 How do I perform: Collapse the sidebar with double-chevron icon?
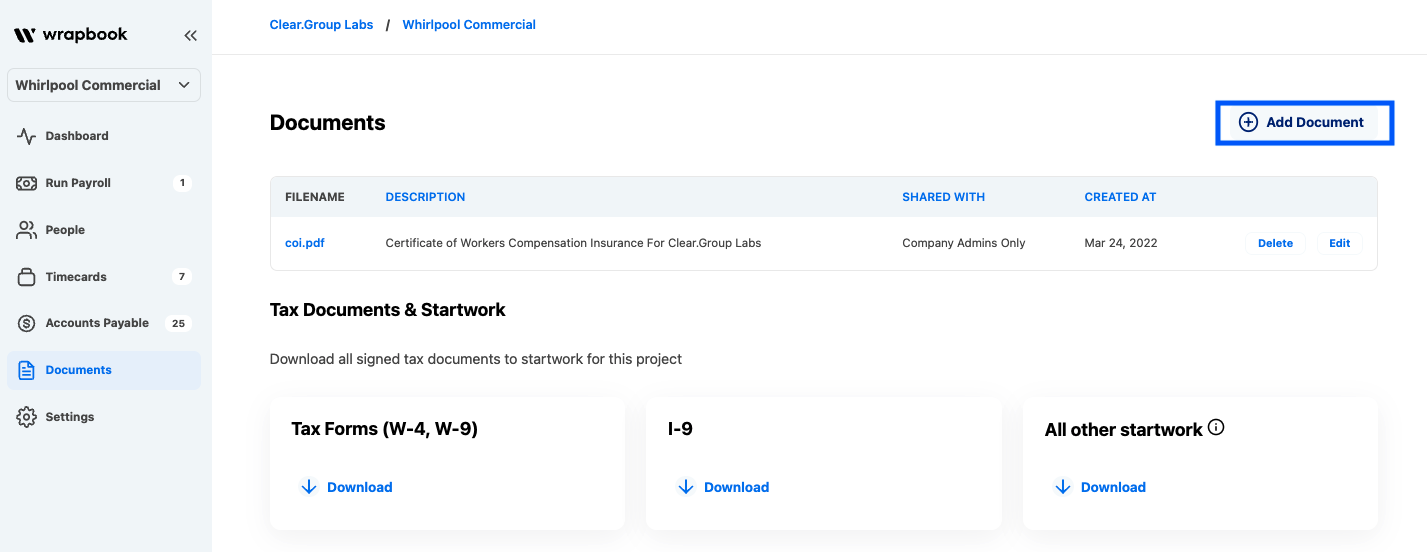(x=190, y=36)
